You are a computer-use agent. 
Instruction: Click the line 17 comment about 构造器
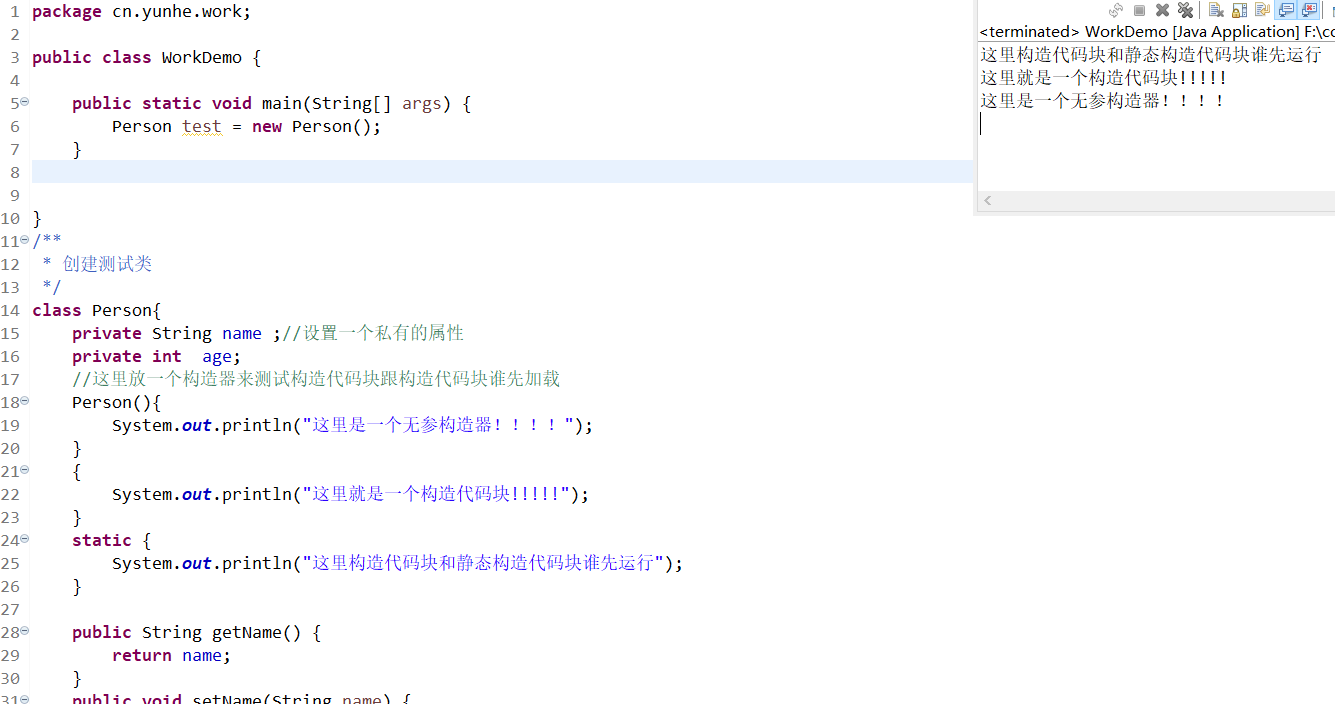316,380
